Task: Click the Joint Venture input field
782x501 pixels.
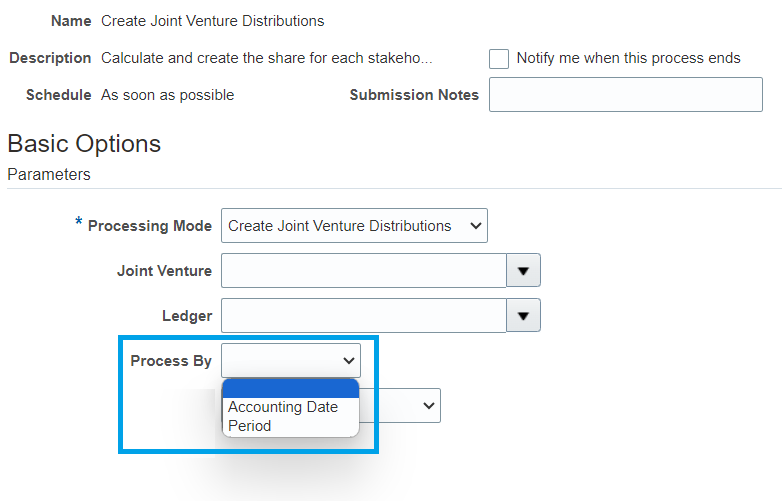Action: [x=364, y=271]
